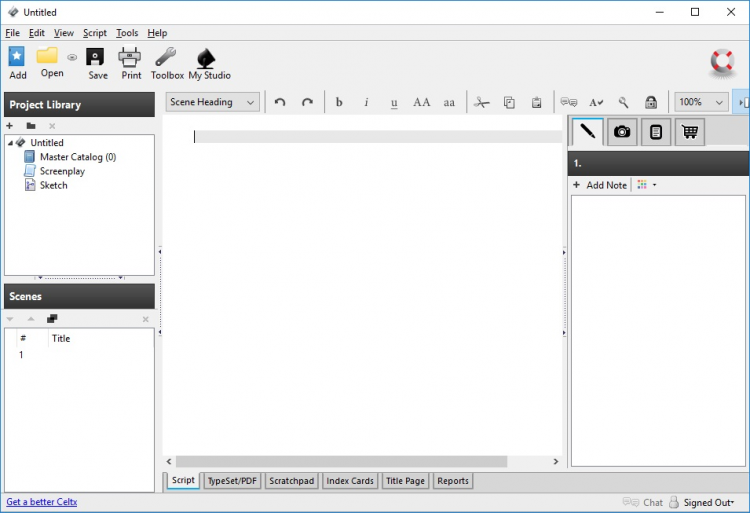Click the scissors cut icon
Viewport: 750px width, 513px height.
[481, 102]
